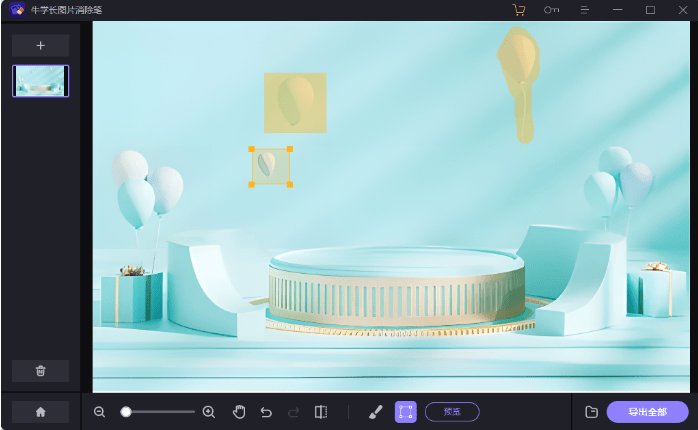Activate the rectangle selection tool
Viewport: 698px width, 430px height.
[x=405, y=412]
